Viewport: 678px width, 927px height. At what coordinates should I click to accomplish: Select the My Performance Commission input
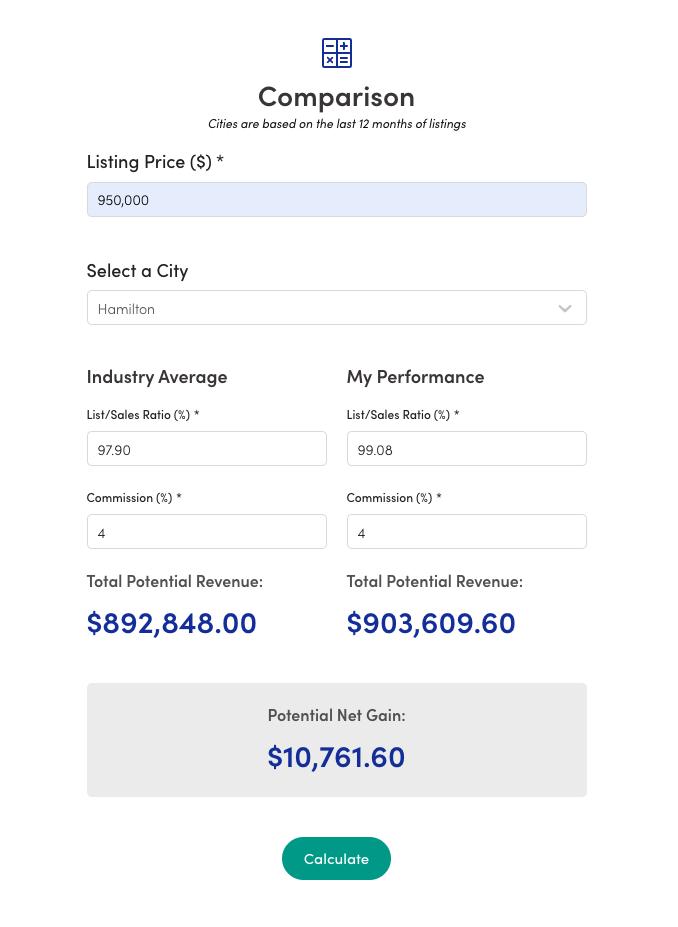pyautogui.click(x=466, y=532)
